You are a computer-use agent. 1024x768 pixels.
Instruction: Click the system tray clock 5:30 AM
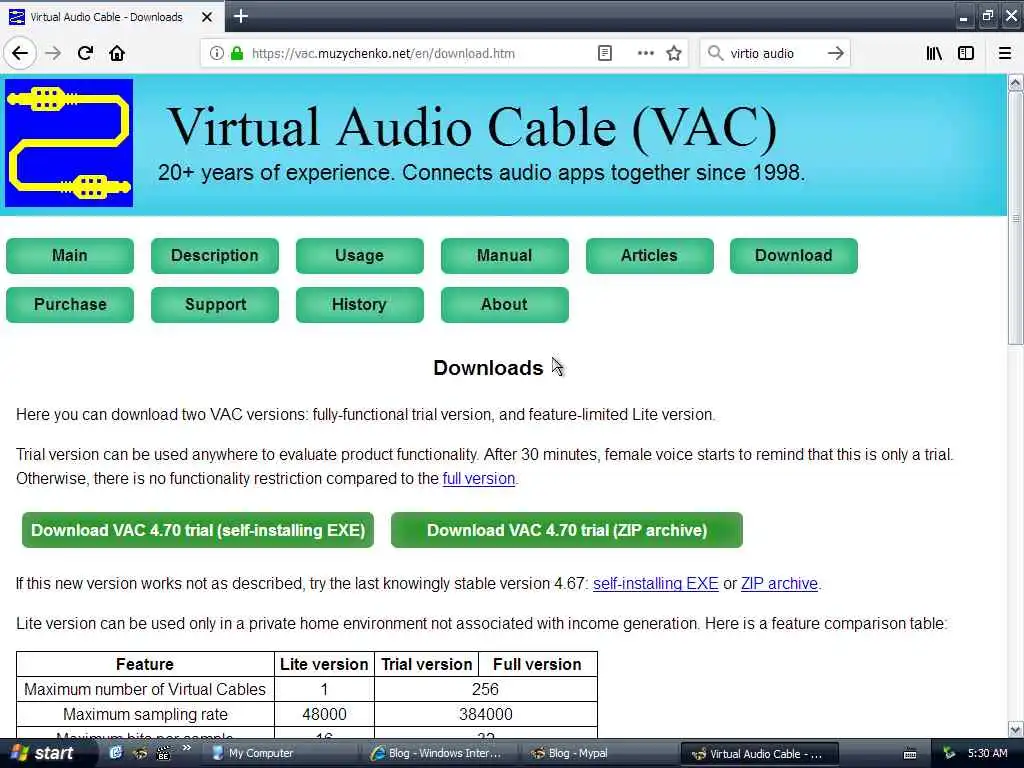(987, 753)
